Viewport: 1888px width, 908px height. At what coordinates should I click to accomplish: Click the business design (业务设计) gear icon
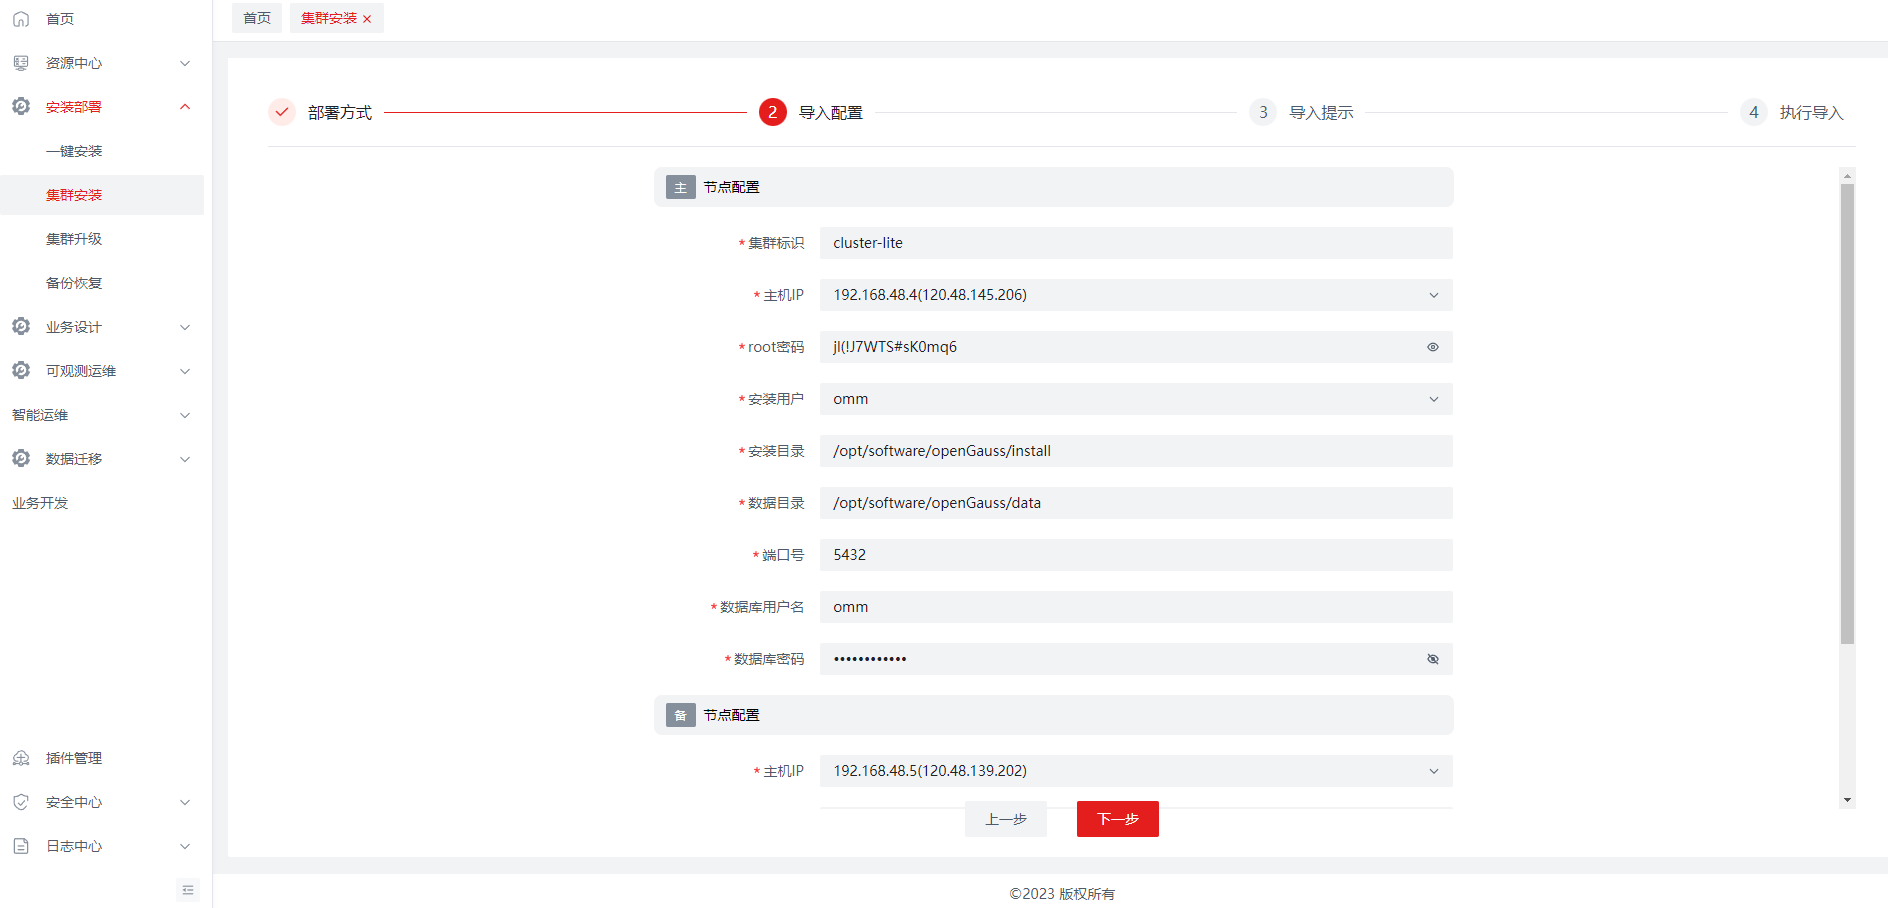click(x=21, y=327)
